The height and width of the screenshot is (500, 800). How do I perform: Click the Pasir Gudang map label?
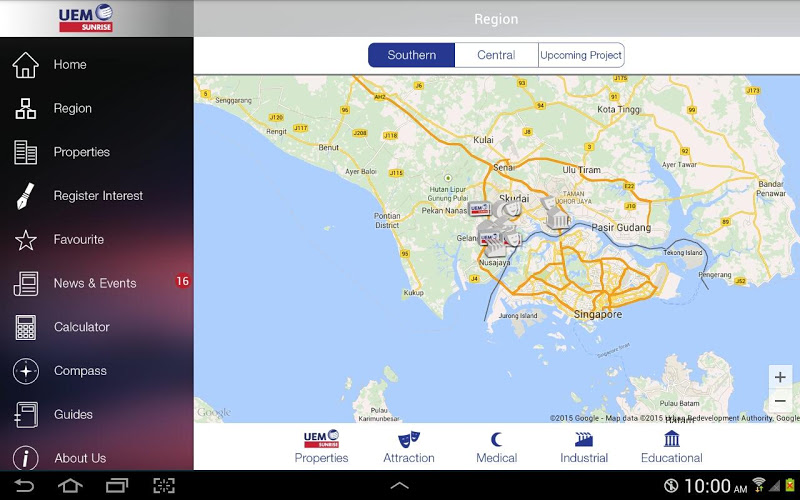(621, 228)
